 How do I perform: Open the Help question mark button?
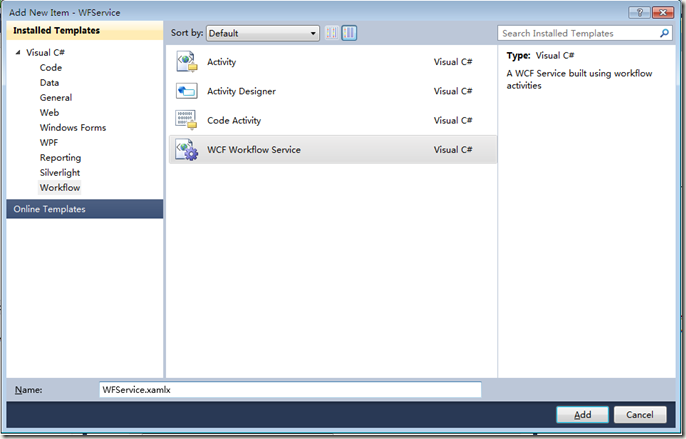click(x=639, y=12)
